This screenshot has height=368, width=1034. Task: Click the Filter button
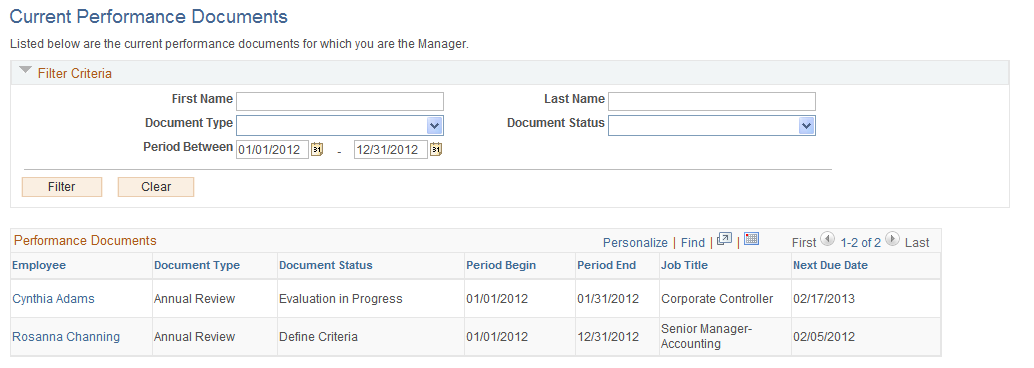point(62,187)
